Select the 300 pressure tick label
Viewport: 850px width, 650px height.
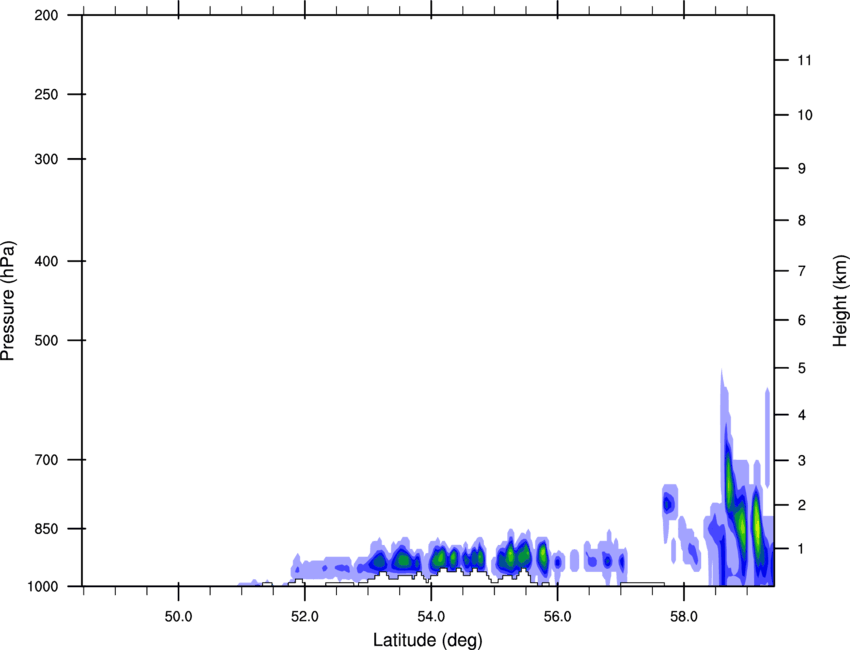[x=47, y=159]
